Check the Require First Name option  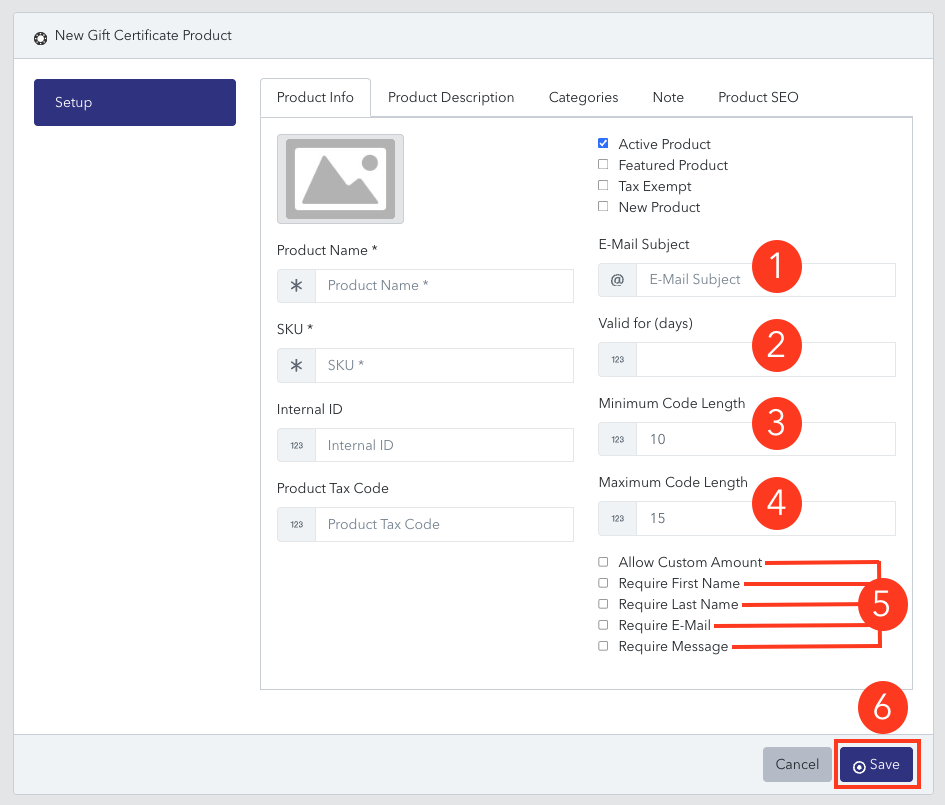point(603,583)
